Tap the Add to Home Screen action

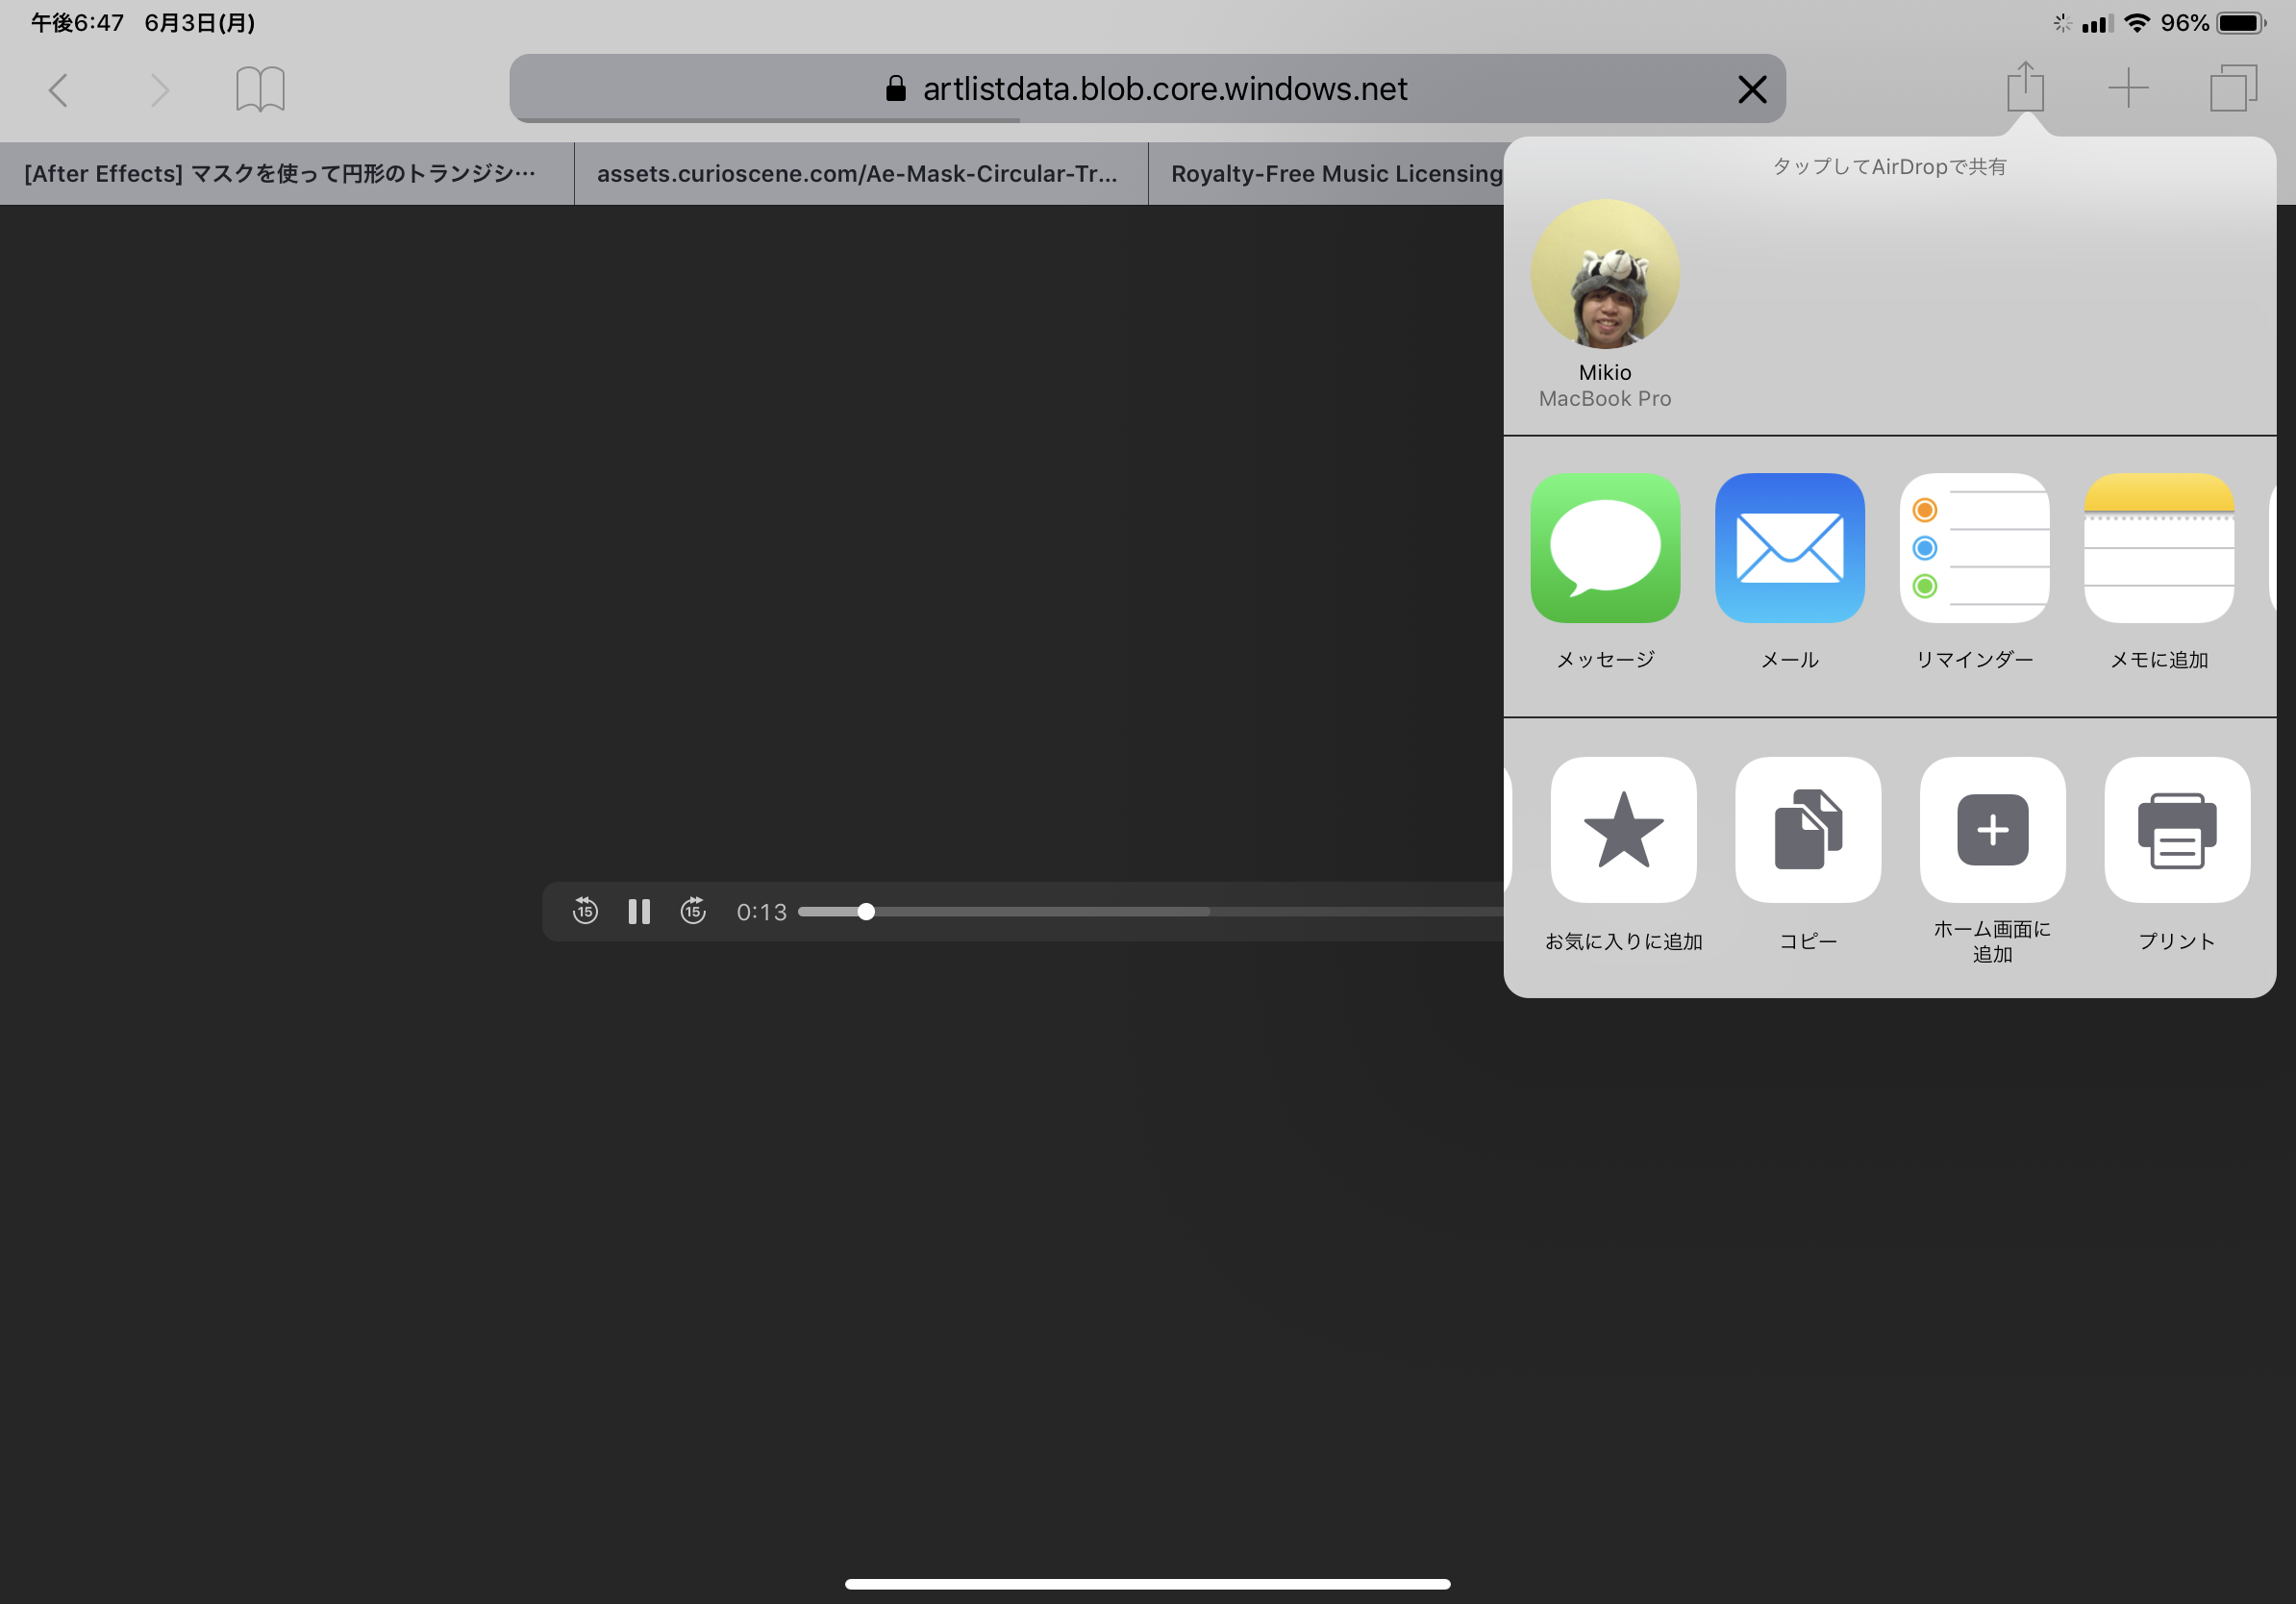(x=1991, y=829)
